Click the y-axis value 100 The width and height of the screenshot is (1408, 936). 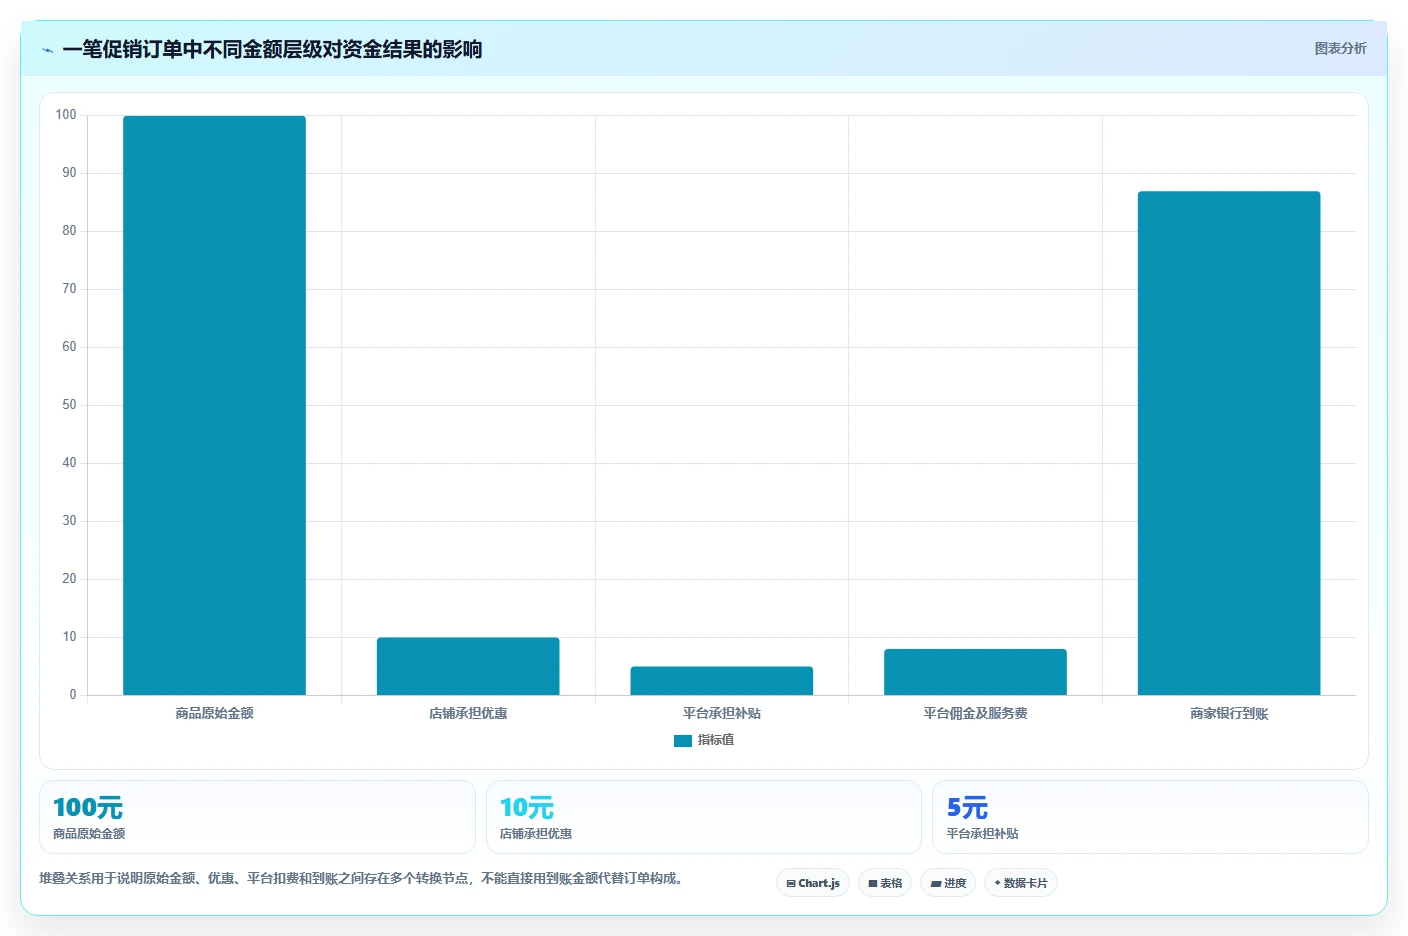point(66,115)
